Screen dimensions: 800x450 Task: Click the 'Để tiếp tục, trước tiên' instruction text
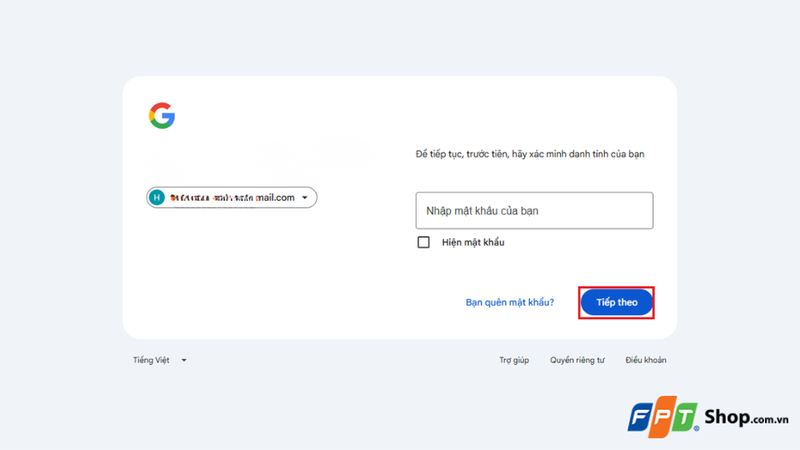point(530,154)
